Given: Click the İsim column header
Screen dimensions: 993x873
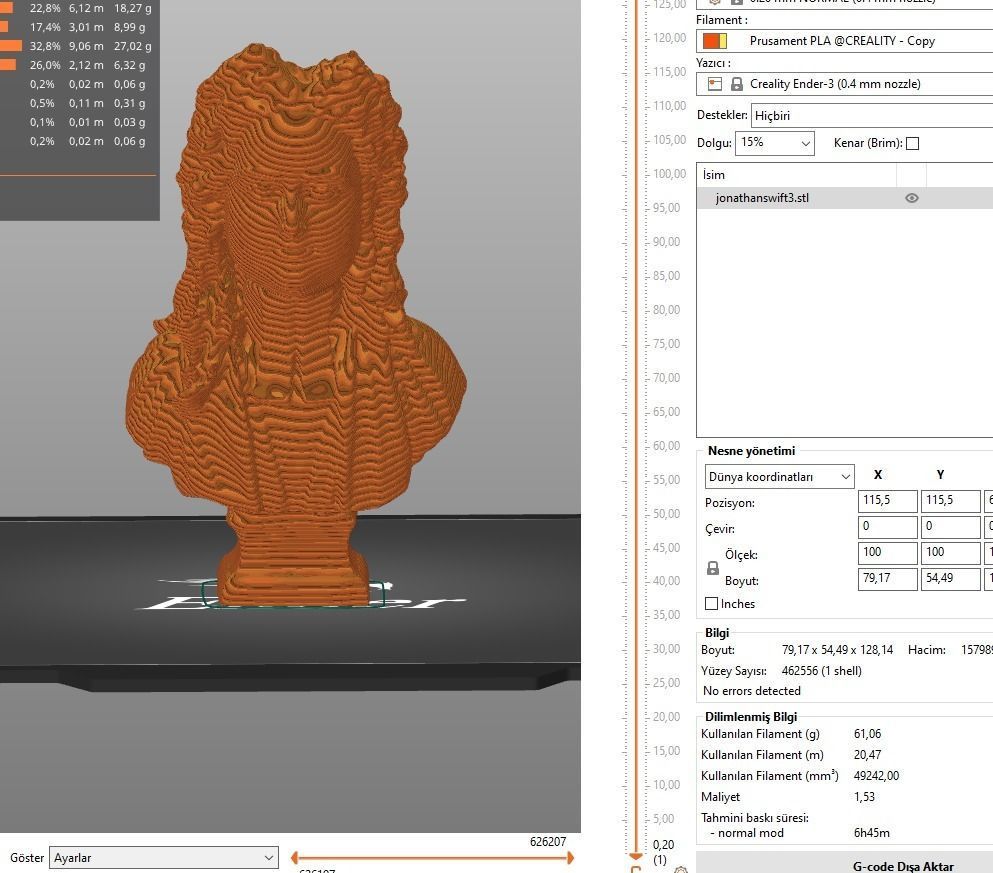Looking at the screenshot, I should (x=797, y=175).
